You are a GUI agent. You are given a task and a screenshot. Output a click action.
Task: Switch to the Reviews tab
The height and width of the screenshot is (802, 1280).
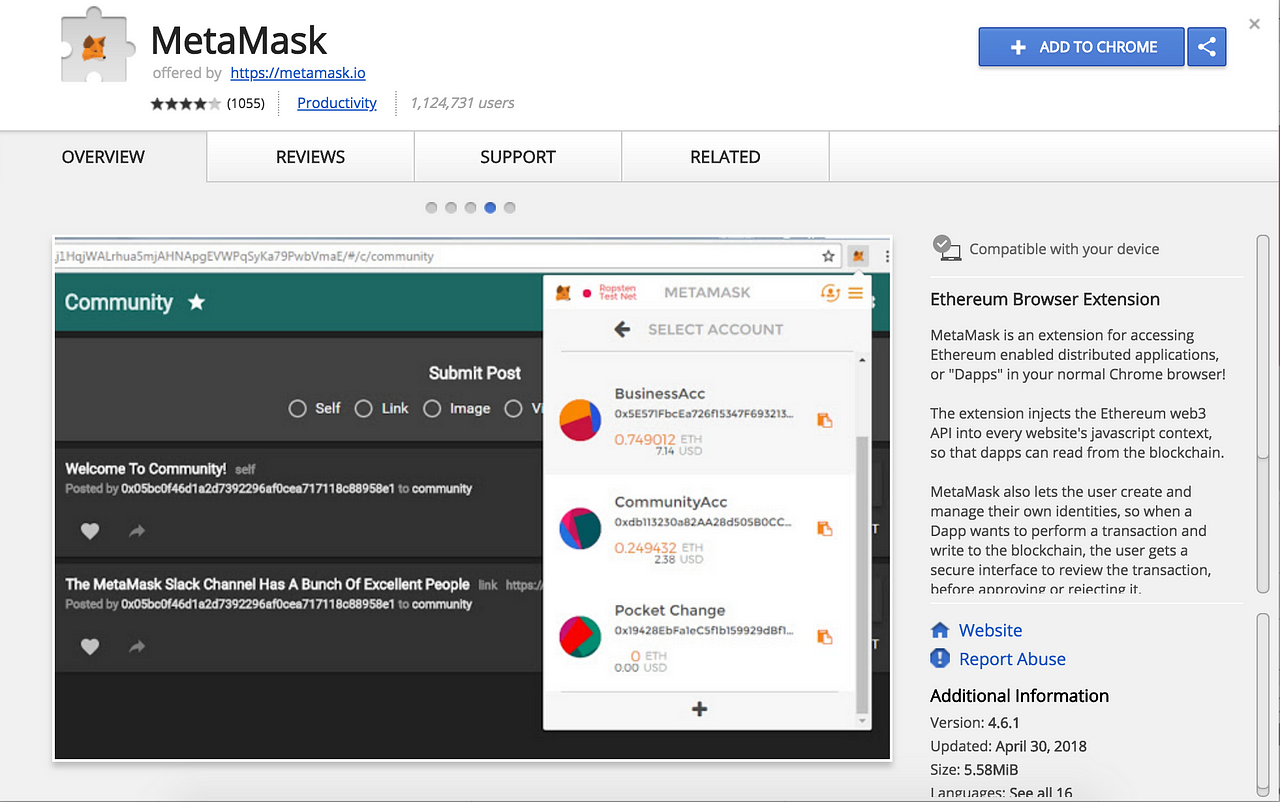[x=311, y=157]
